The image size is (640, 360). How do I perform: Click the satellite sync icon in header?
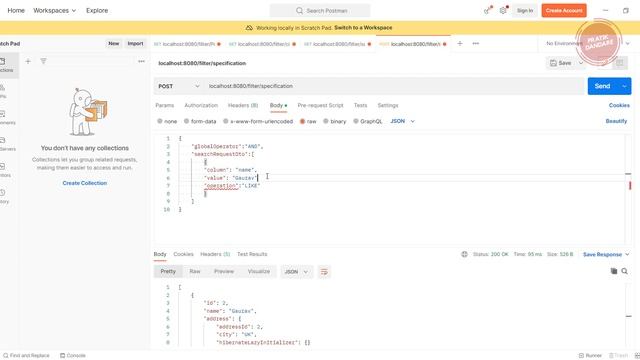coord(487,10)
